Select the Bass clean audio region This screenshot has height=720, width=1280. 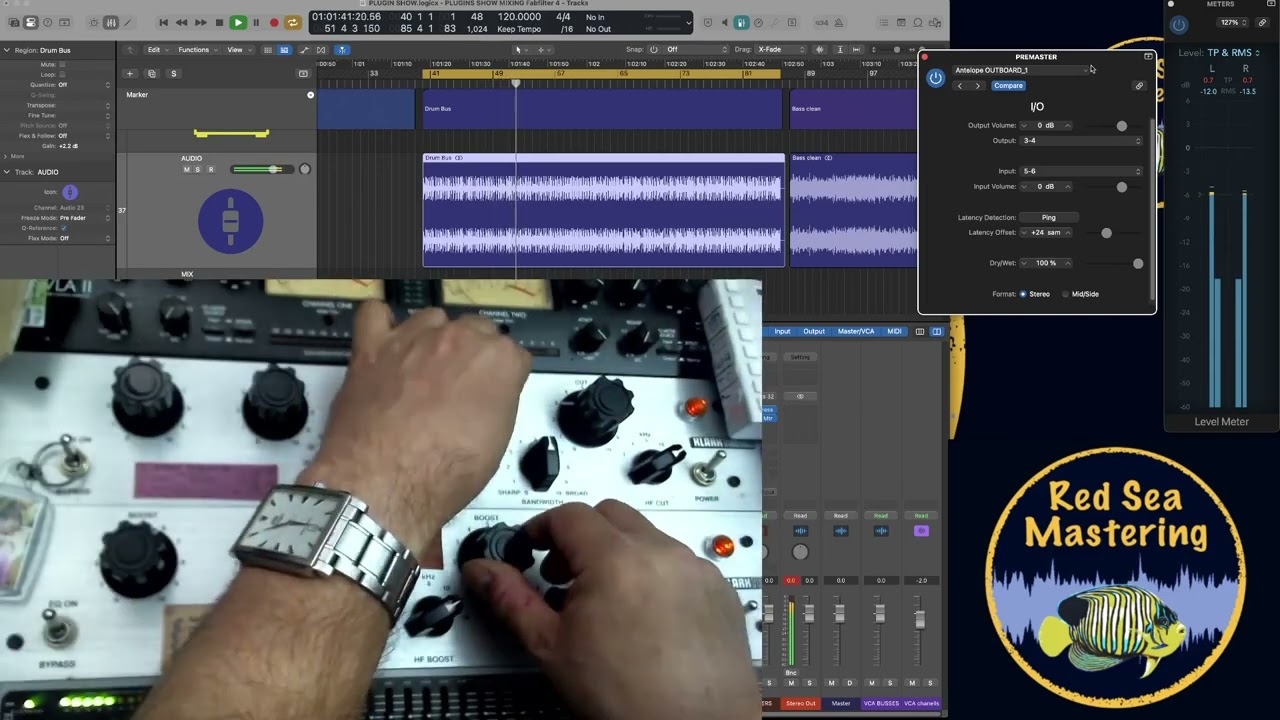point(853,210)
